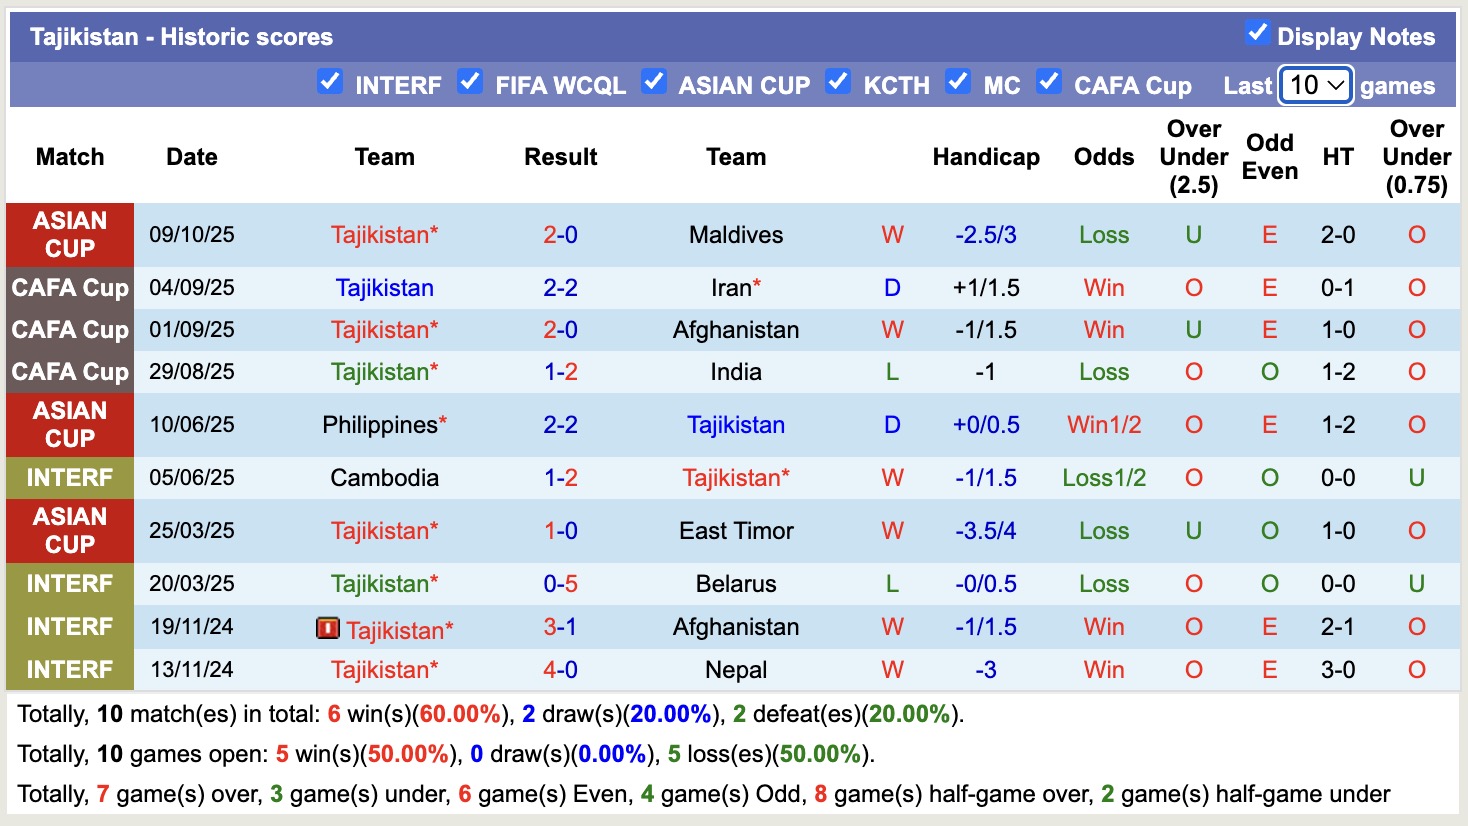
Task: Toggle the ASIAN CUP filter checkbox
Action: click(x=654, y=83)
